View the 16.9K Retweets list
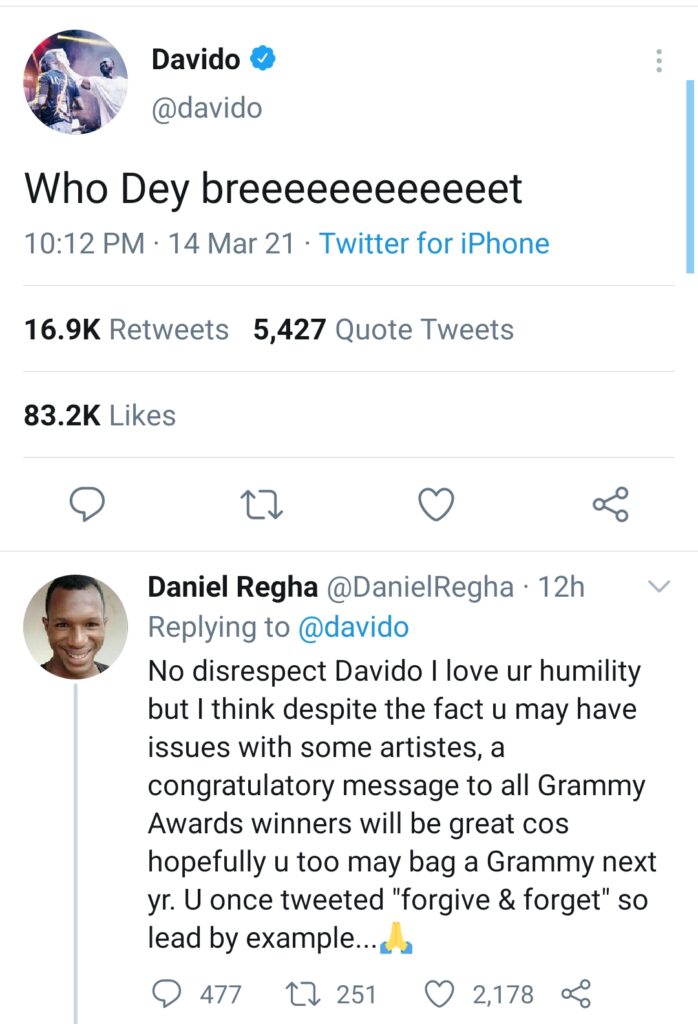 (x=126, y=330)
